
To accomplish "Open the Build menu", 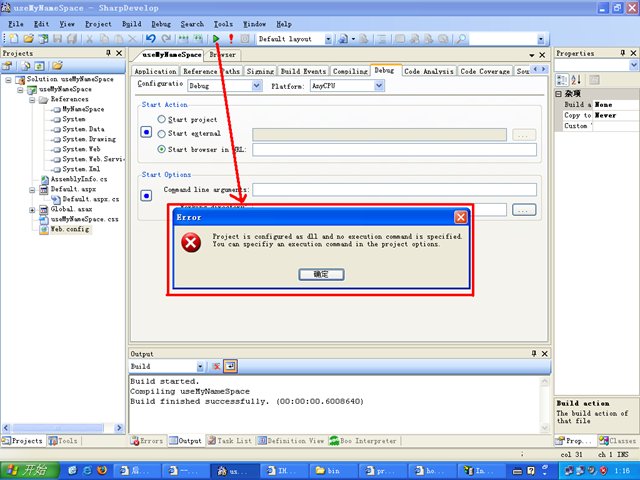I will pos(131,23).
